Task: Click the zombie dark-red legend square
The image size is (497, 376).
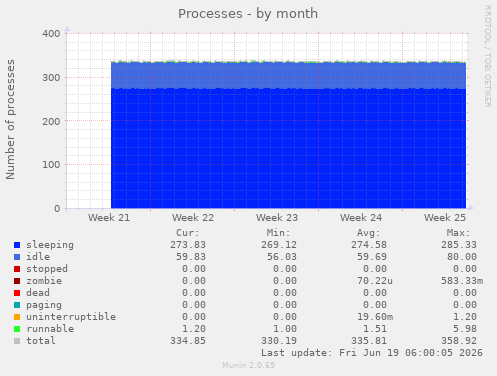Action: (17, 281)
